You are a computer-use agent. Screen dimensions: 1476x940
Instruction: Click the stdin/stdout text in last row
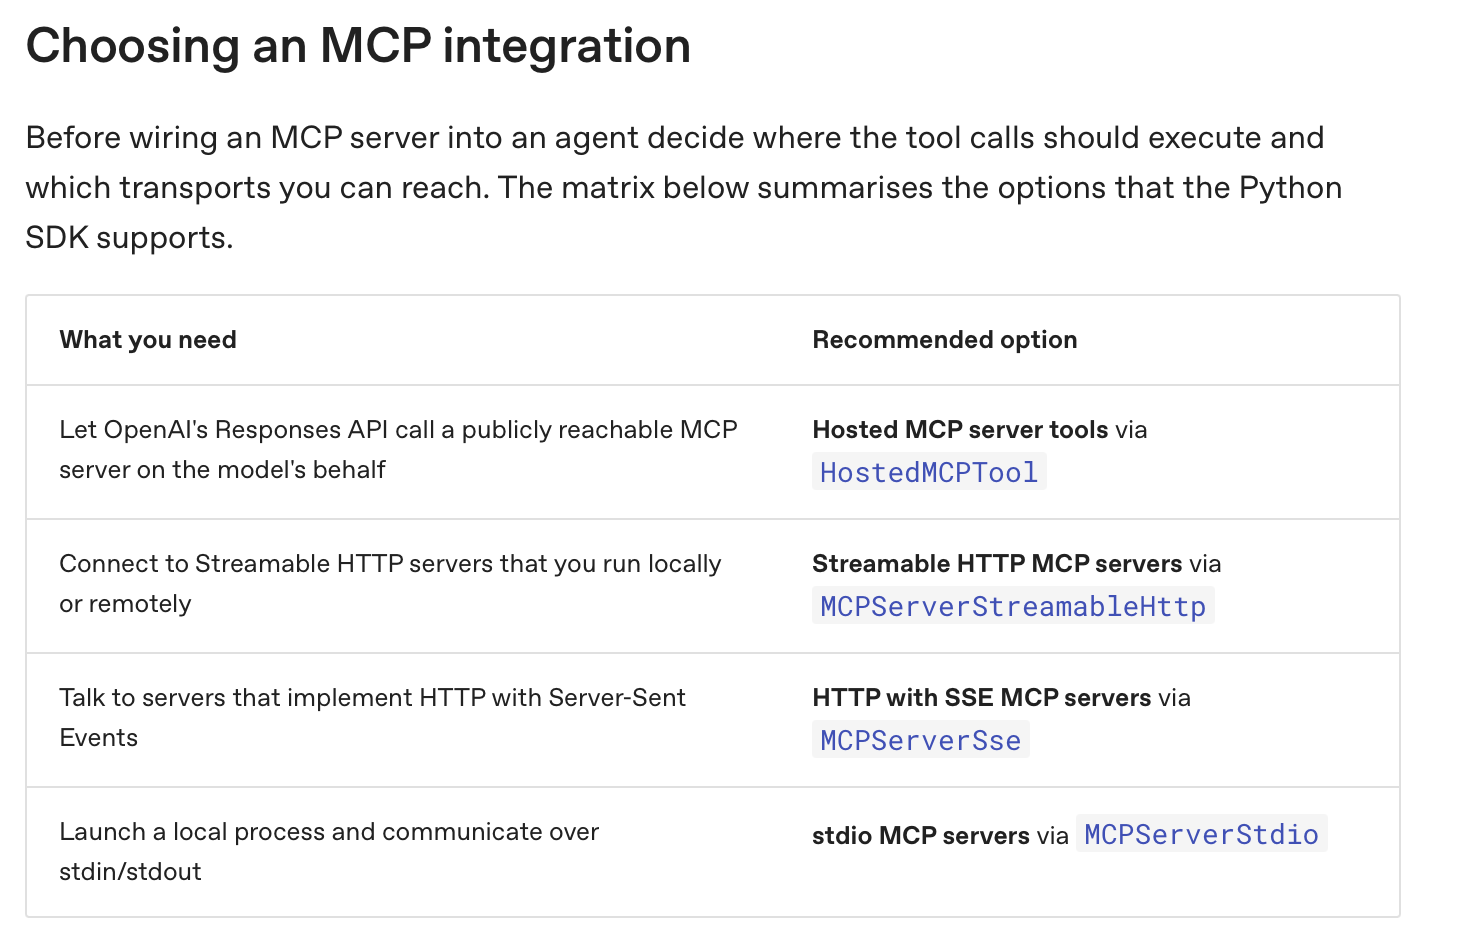click(x=130, y=872)
